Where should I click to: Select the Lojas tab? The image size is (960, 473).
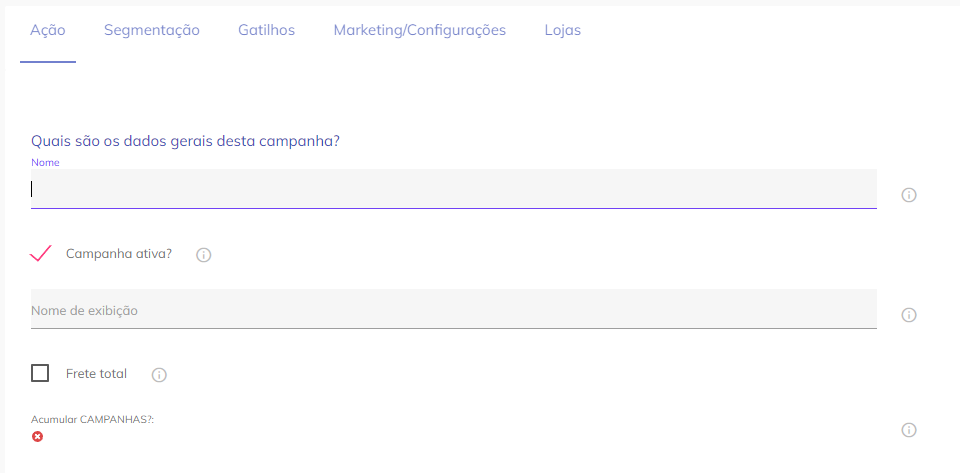click(562, 30)
